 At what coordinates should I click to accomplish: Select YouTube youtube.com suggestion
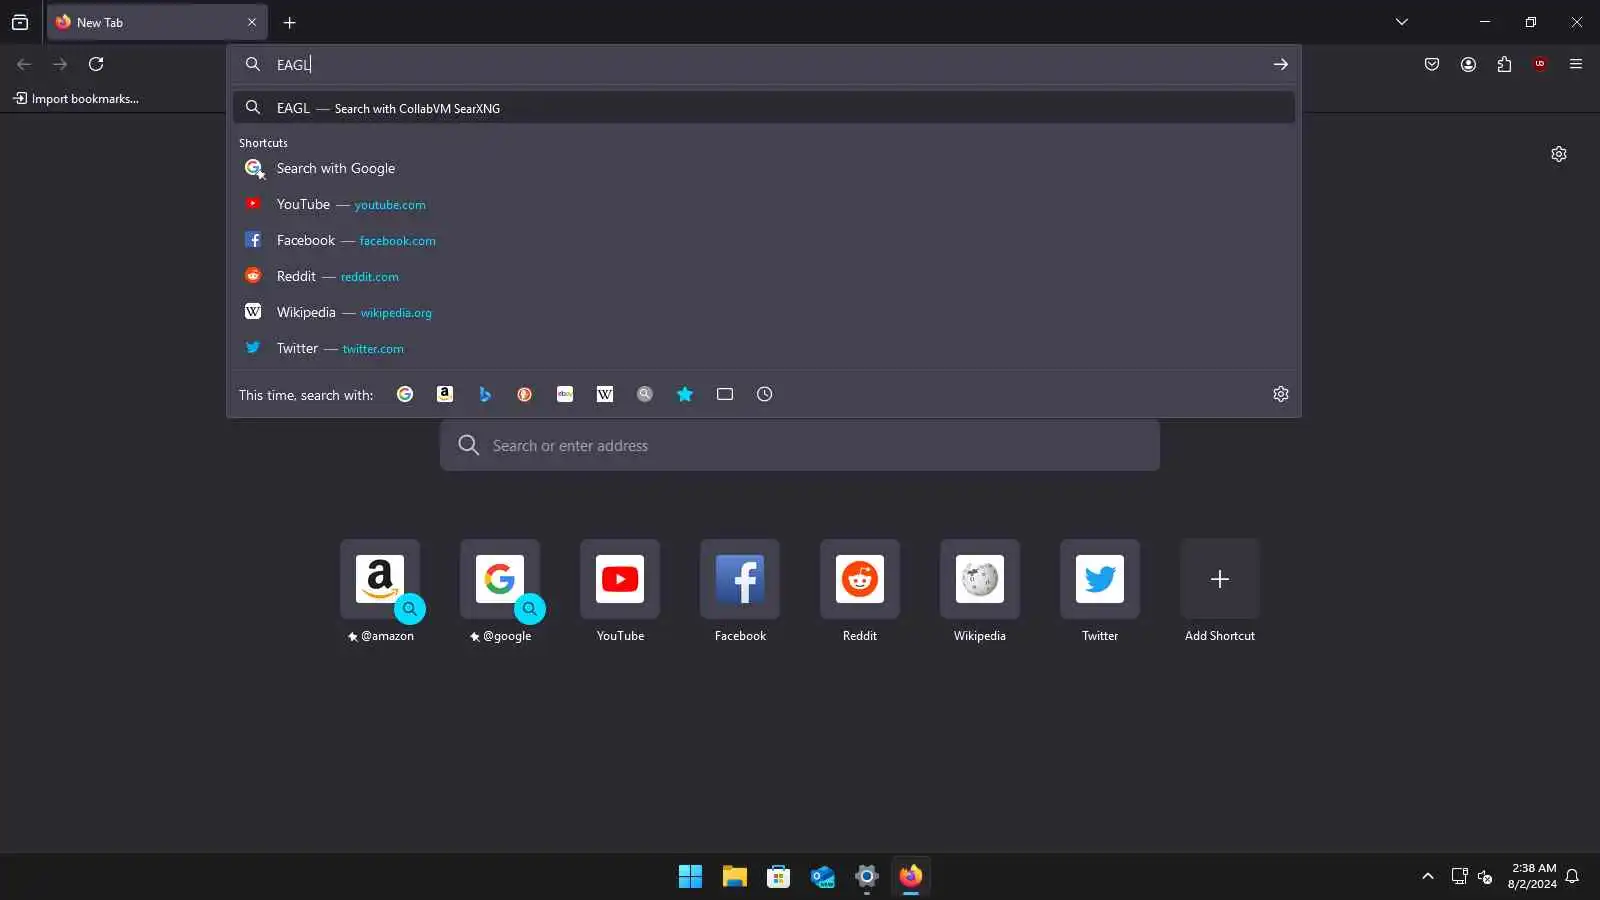(764, 204)
